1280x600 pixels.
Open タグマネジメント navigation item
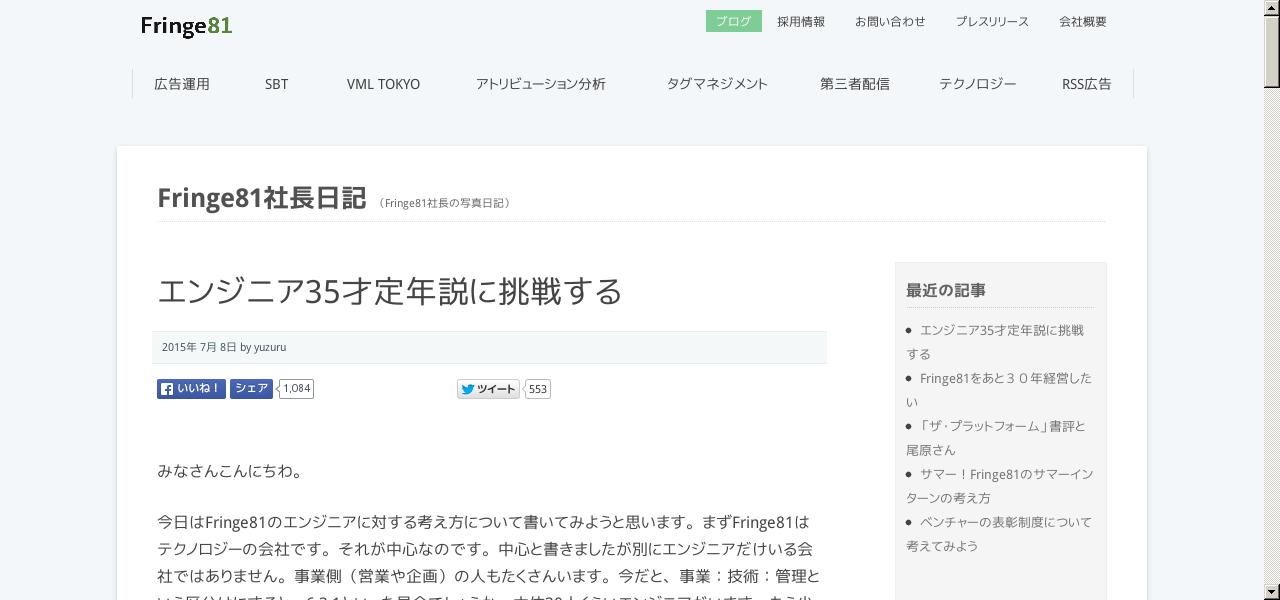[x=717, y=84]
